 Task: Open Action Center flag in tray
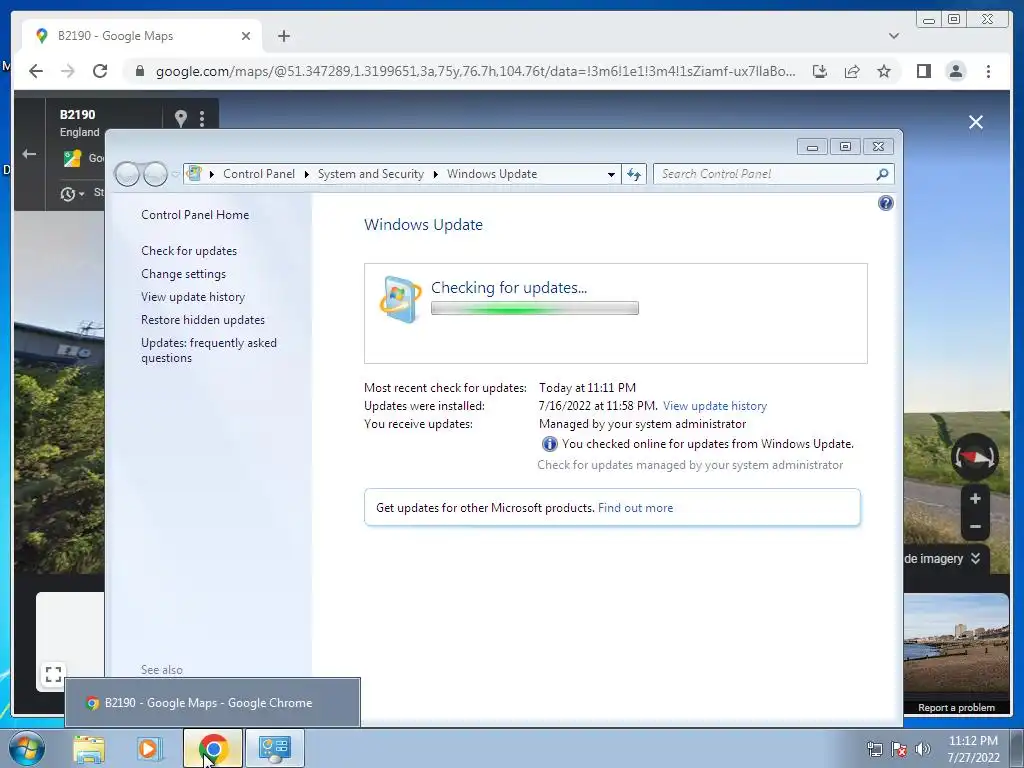899,749
